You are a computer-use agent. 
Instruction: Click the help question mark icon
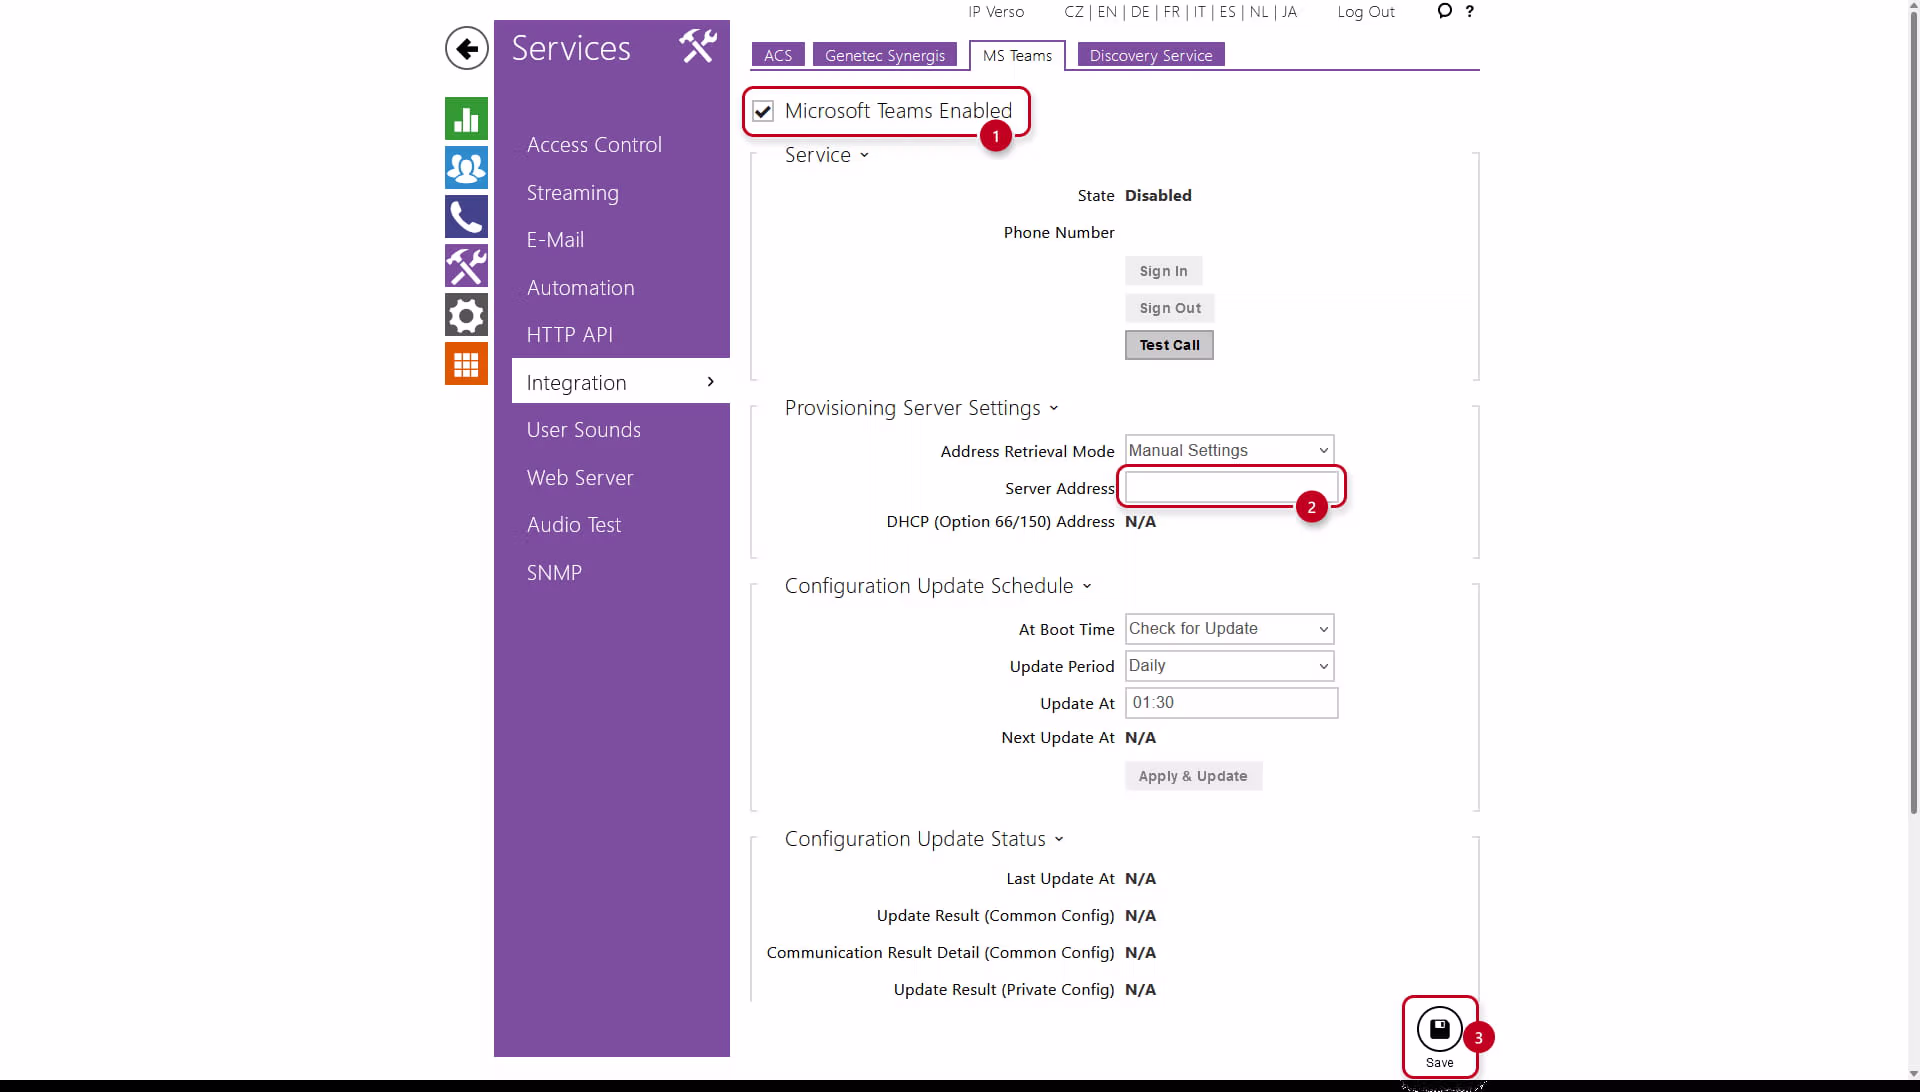(1469, 12)
